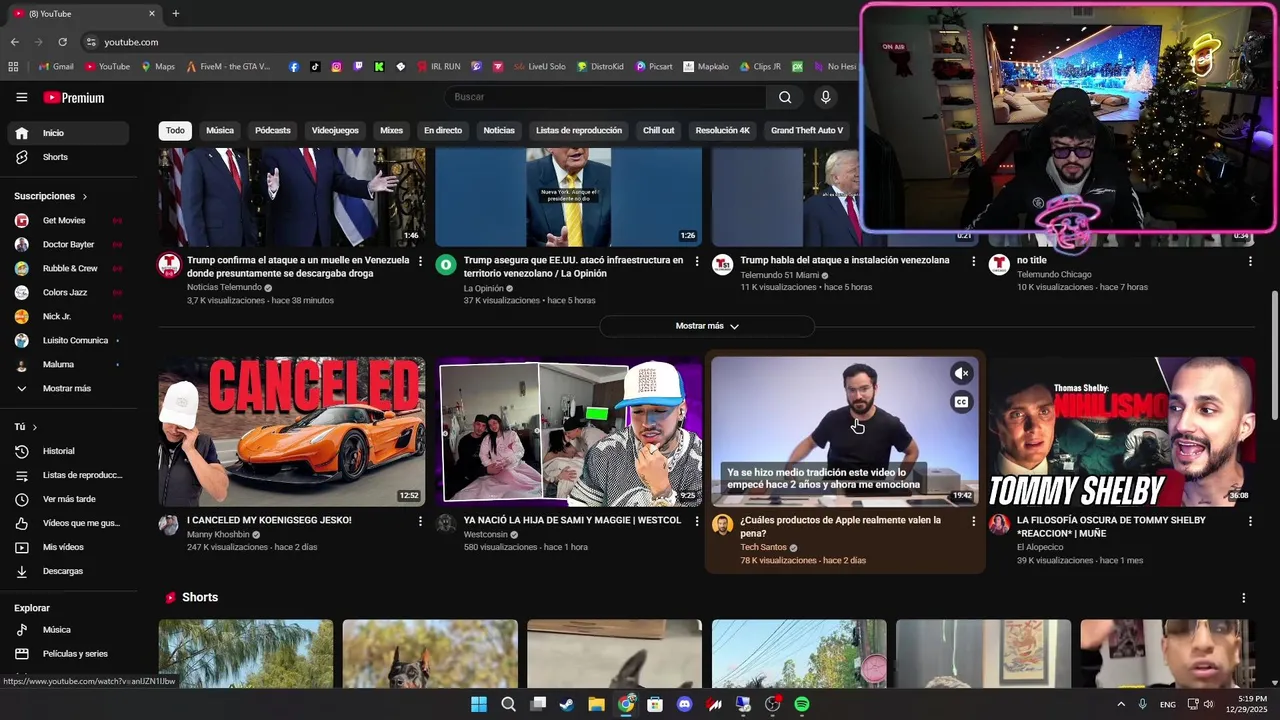Click the Windows Start button
The image size is (1280, 720).
(479, 704)
